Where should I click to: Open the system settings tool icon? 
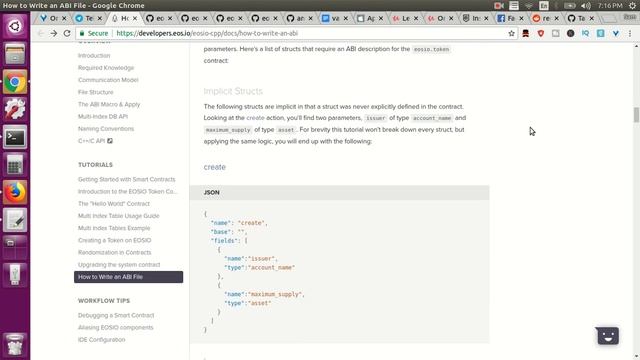click(x=15, y=109)
